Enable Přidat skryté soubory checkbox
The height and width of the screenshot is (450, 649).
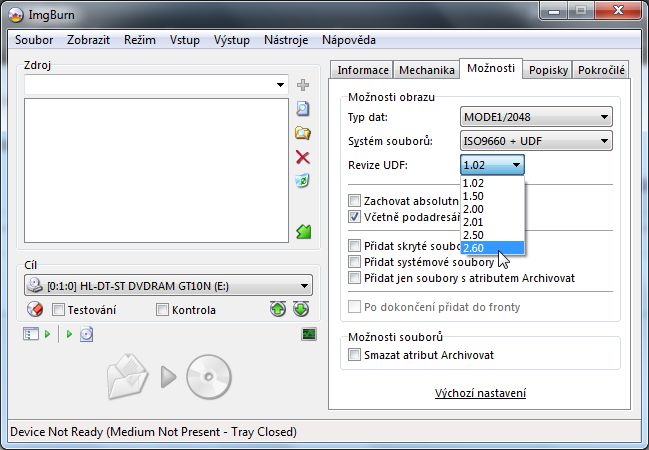pyautogui.click(x=354, y=246)
